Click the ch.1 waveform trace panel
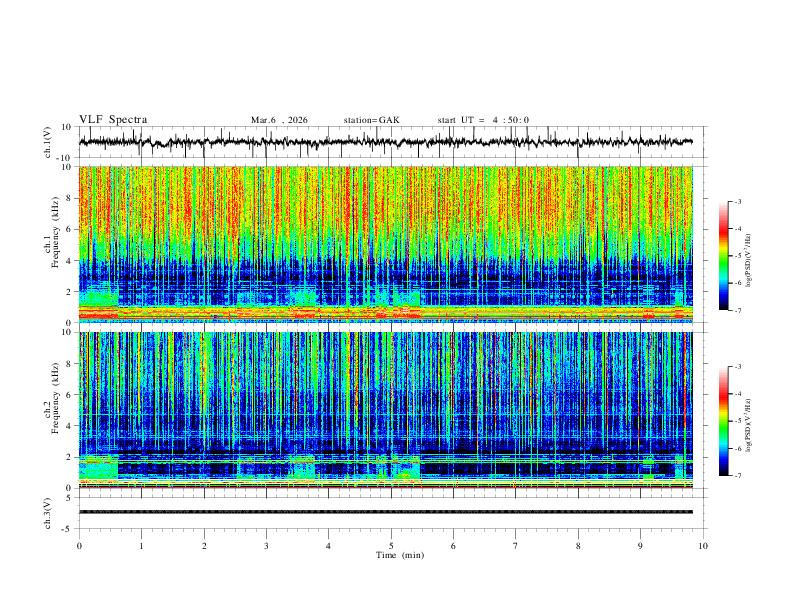 [x=393, y=142]
